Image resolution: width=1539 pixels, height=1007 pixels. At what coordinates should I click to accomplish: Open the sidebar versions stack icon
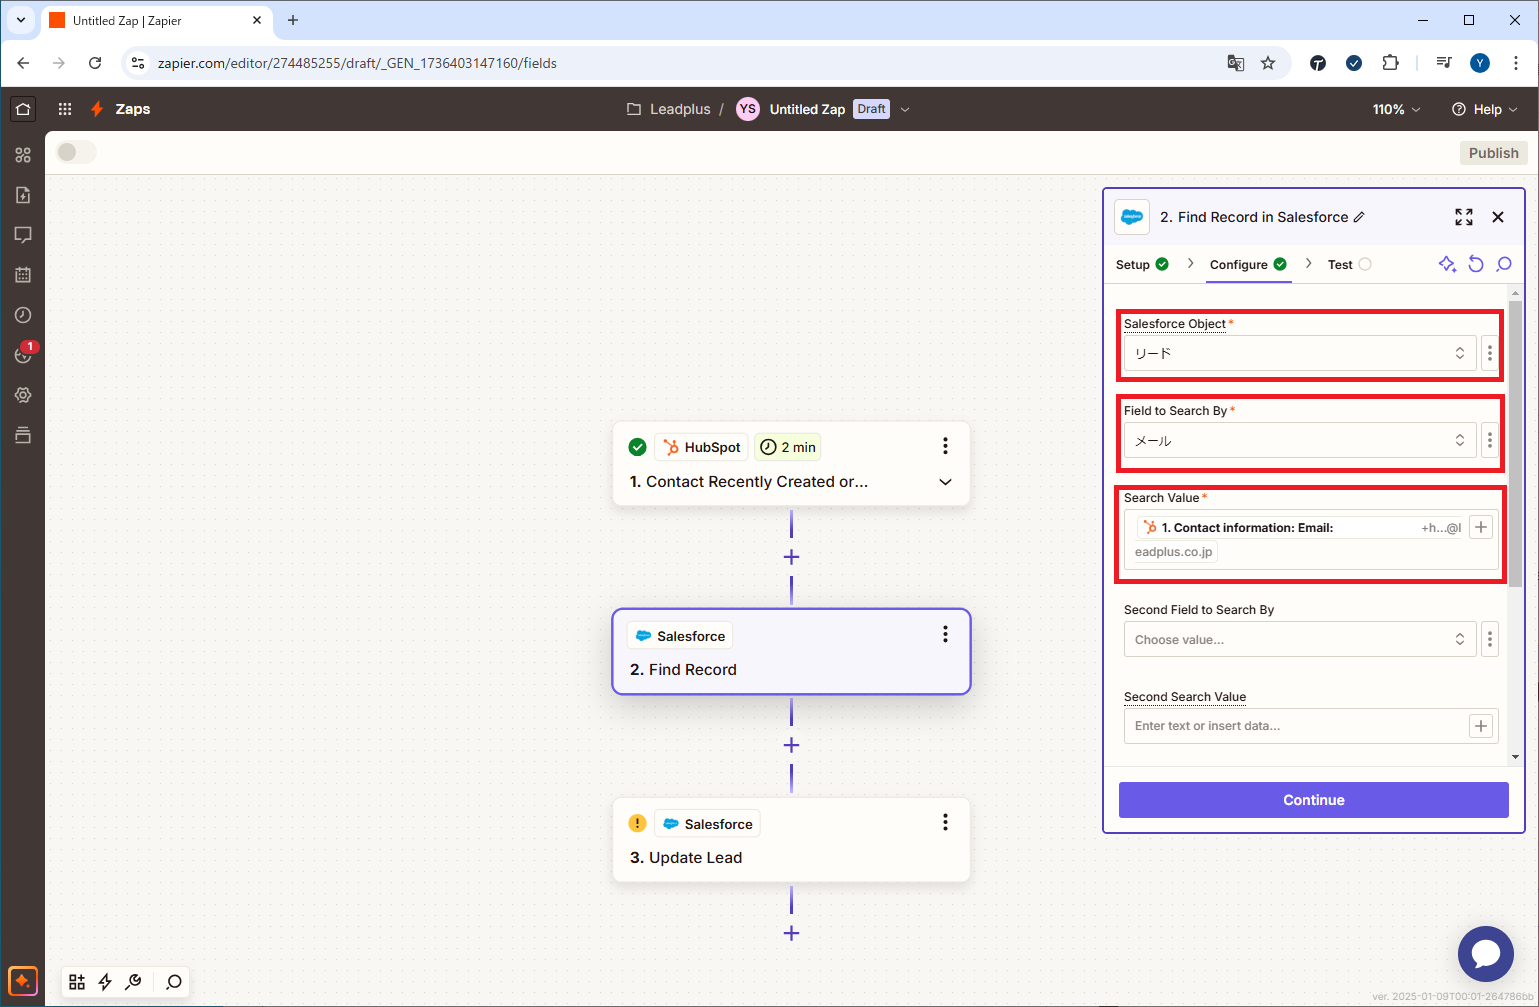[x=23, y=435]
